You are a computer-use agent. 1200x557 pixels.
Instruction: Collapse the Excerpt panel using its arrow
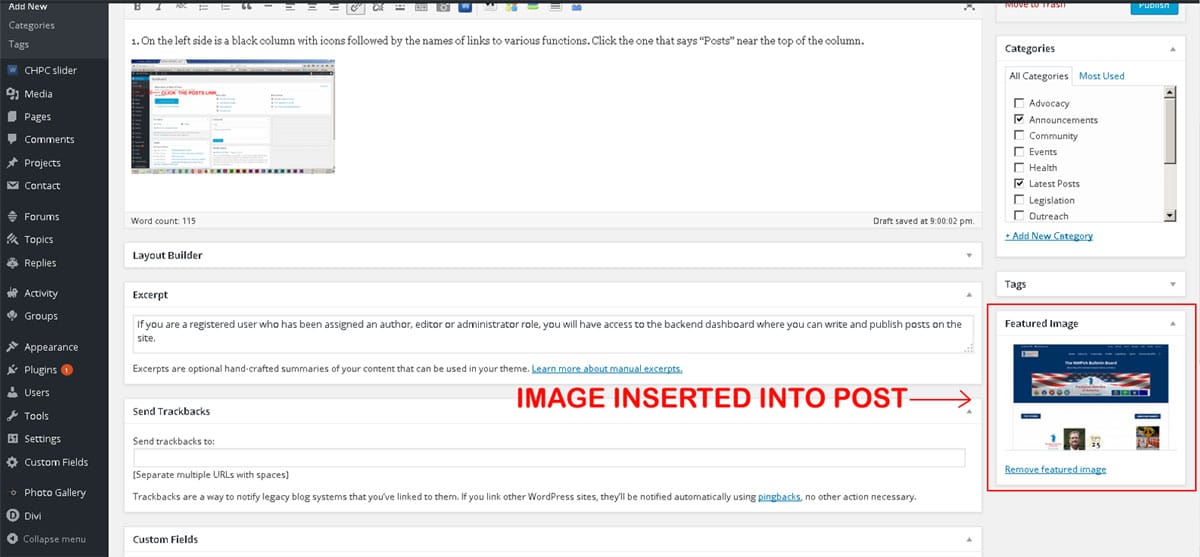tap(968, 296)
